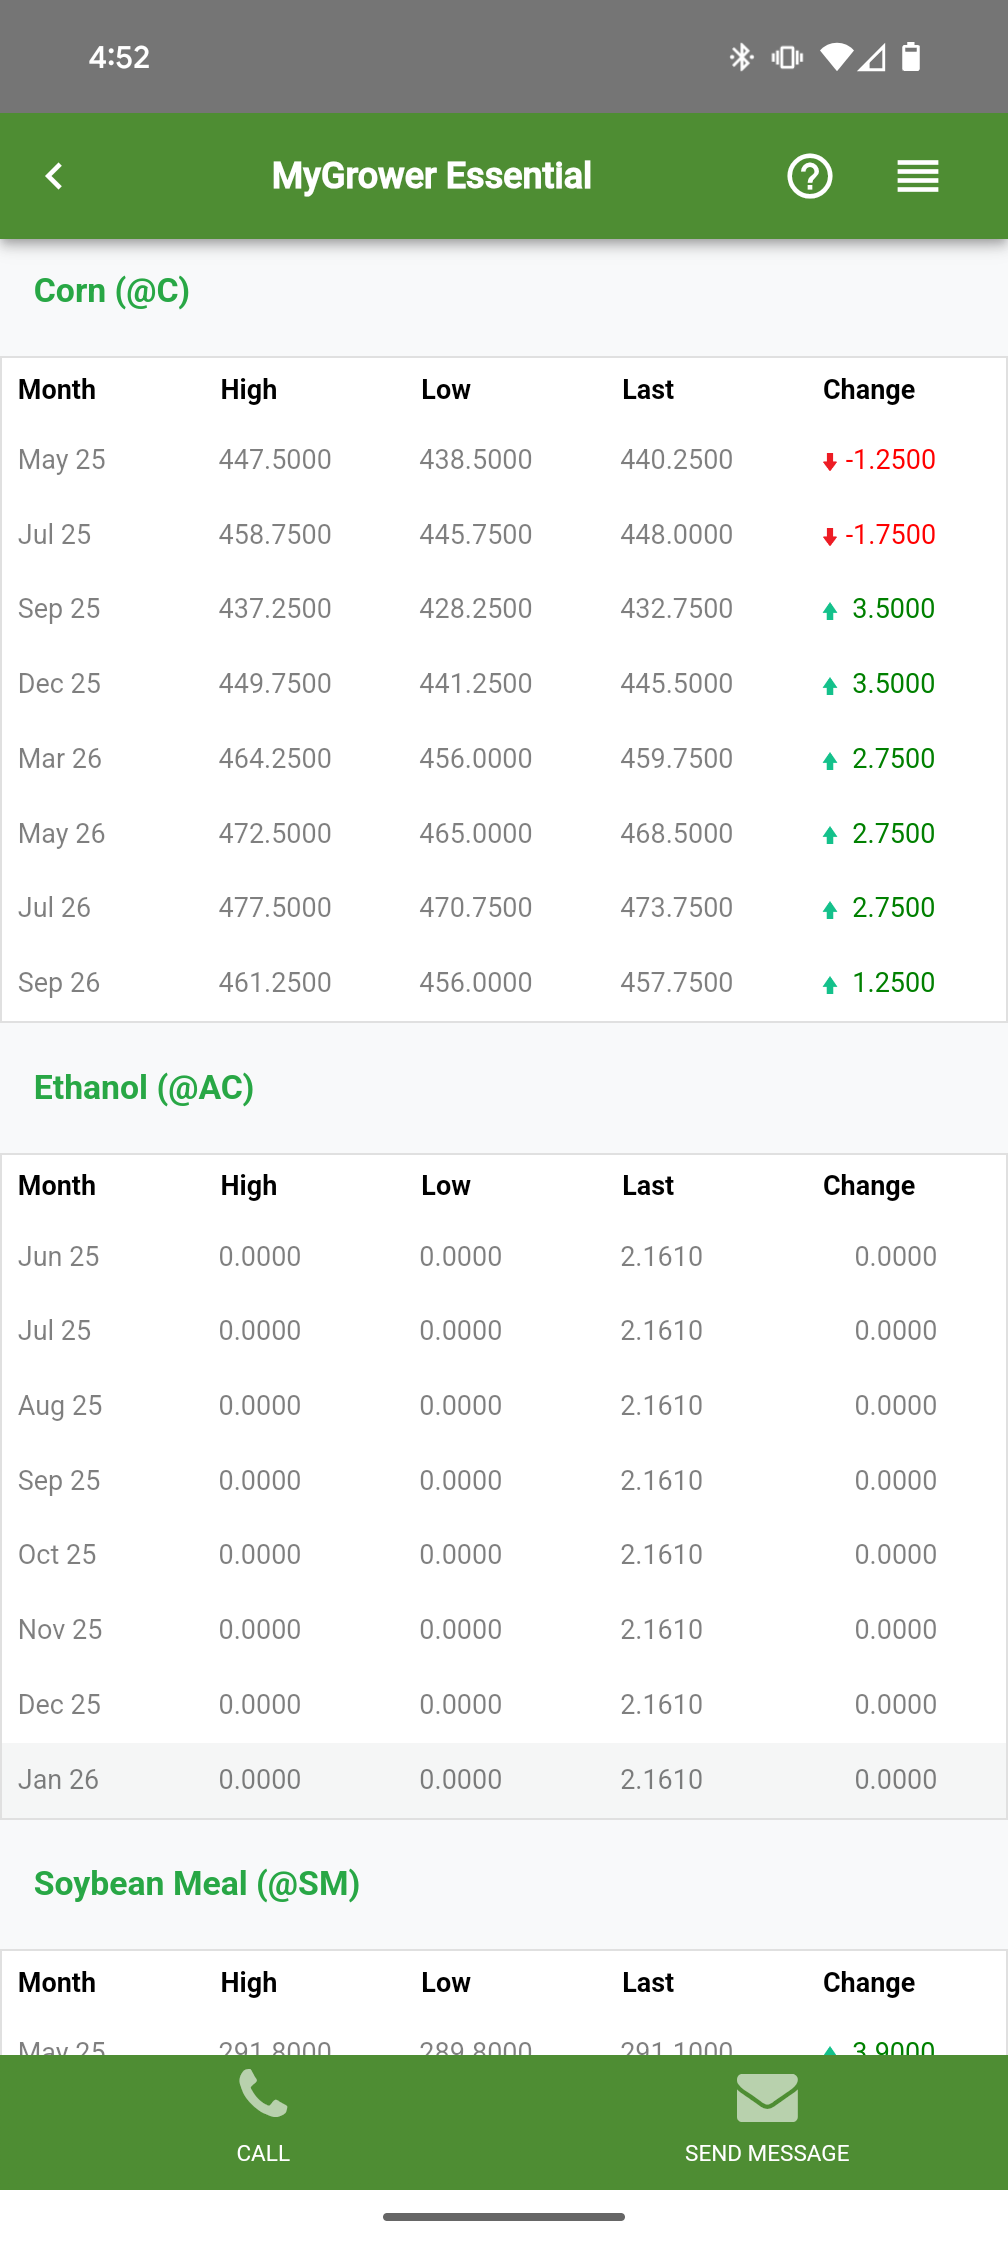This screenshot has width=1008, height=2244.
Task: Click the Last header in Ethanol table
Action: pyautogui.click(x=648, y=1185)
